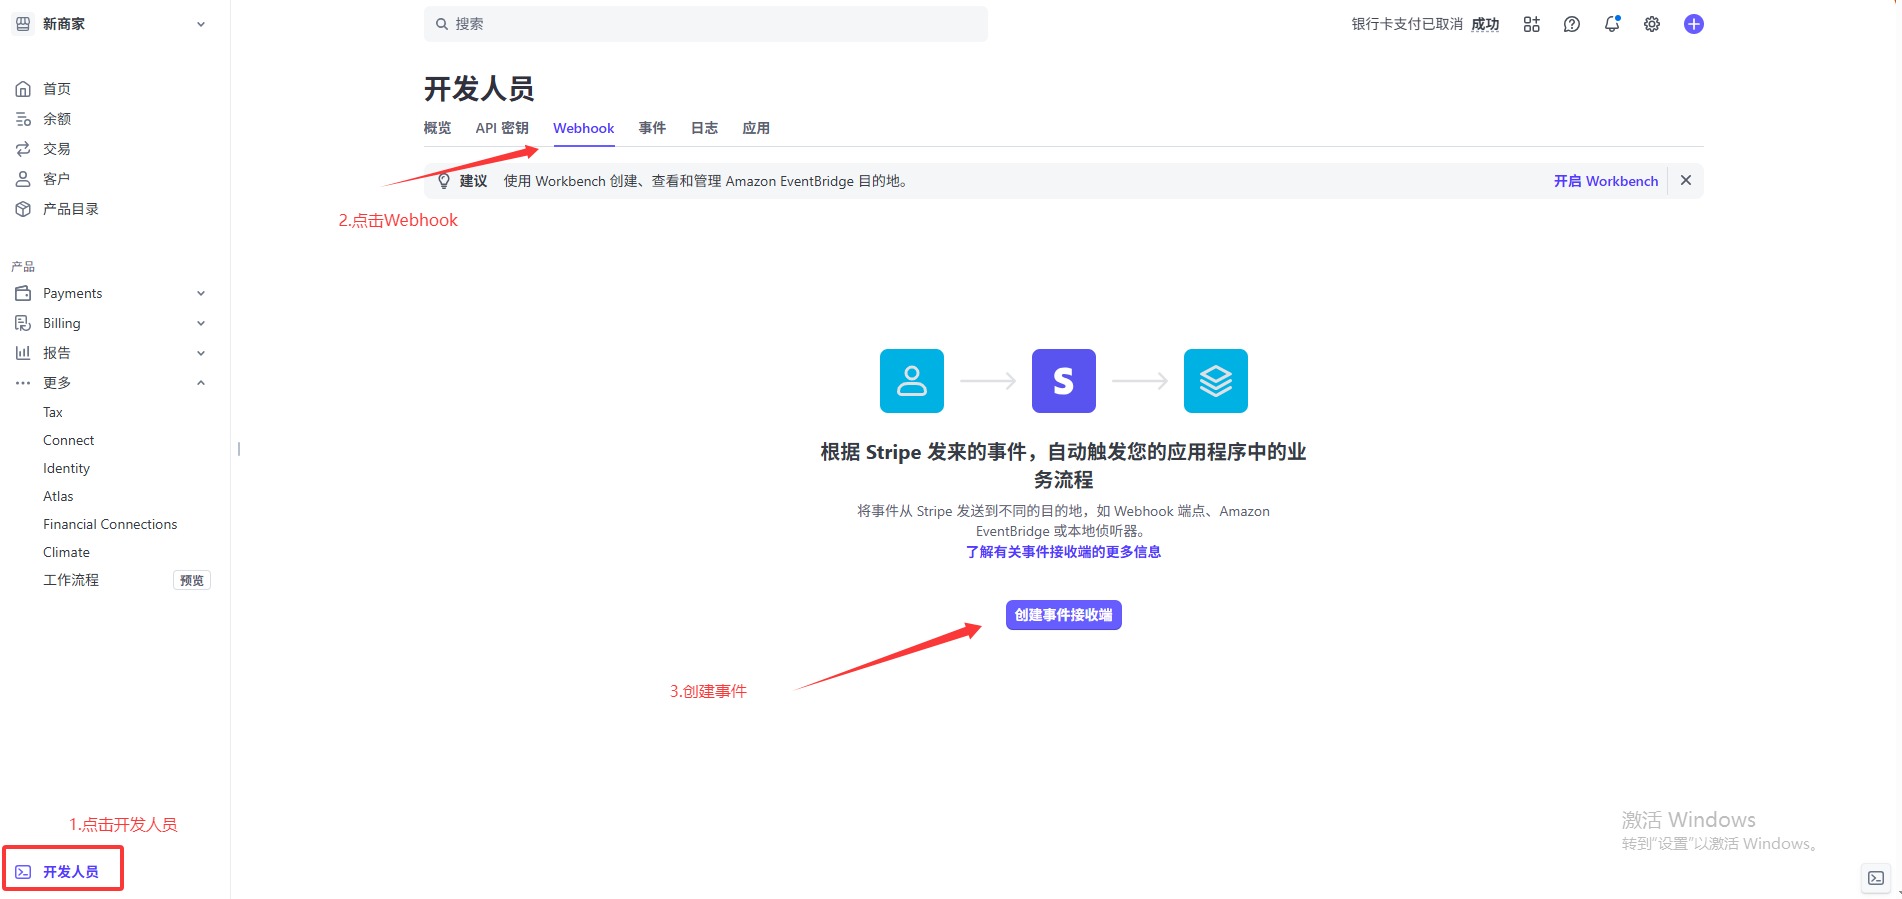This screenshot has height=899, width=1902.
Task: Click the 新商家 store icon
Action: coord(23,24)
